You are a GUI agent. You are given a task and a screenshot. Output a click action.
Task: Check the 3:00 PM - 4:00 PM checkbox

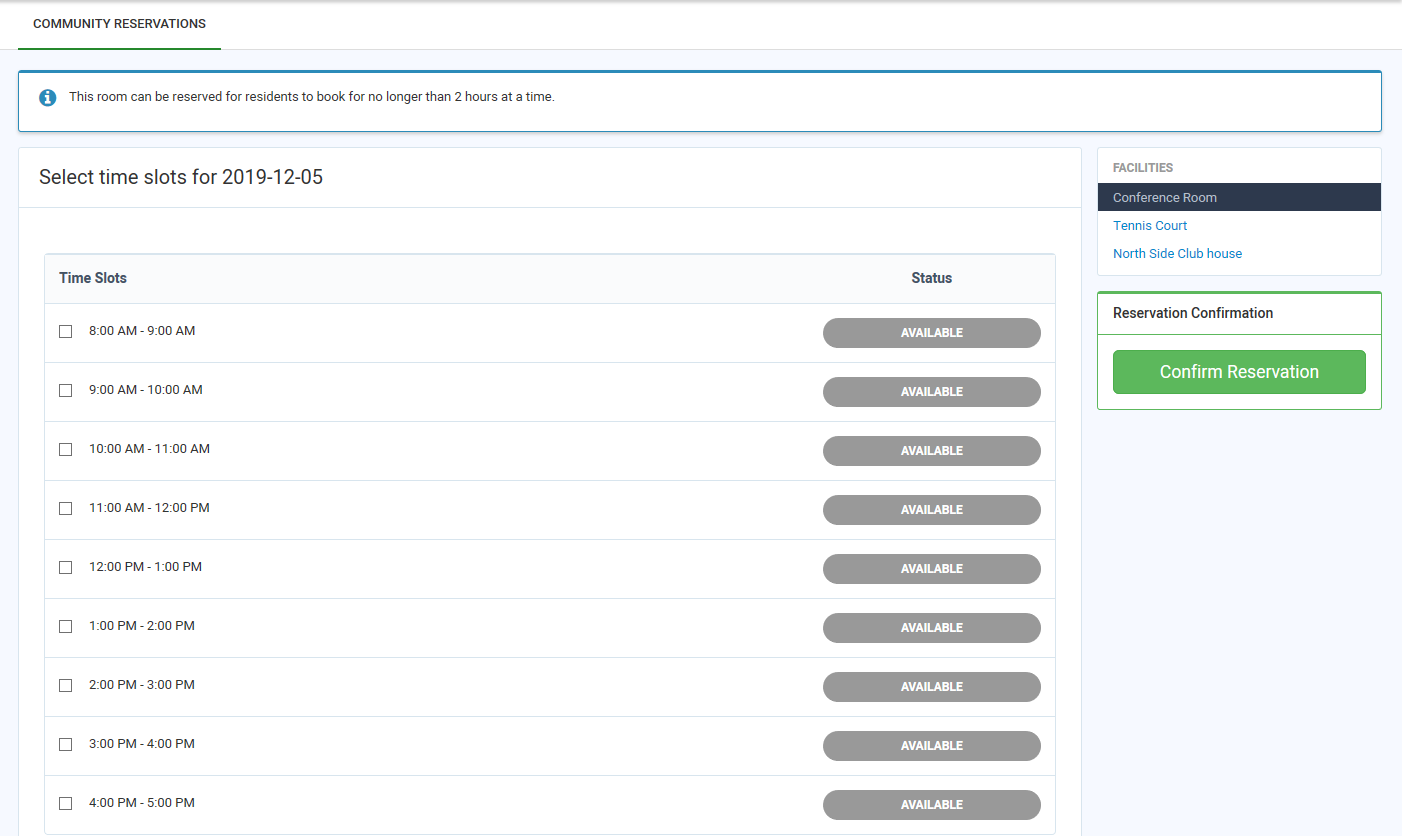(66, 744)
